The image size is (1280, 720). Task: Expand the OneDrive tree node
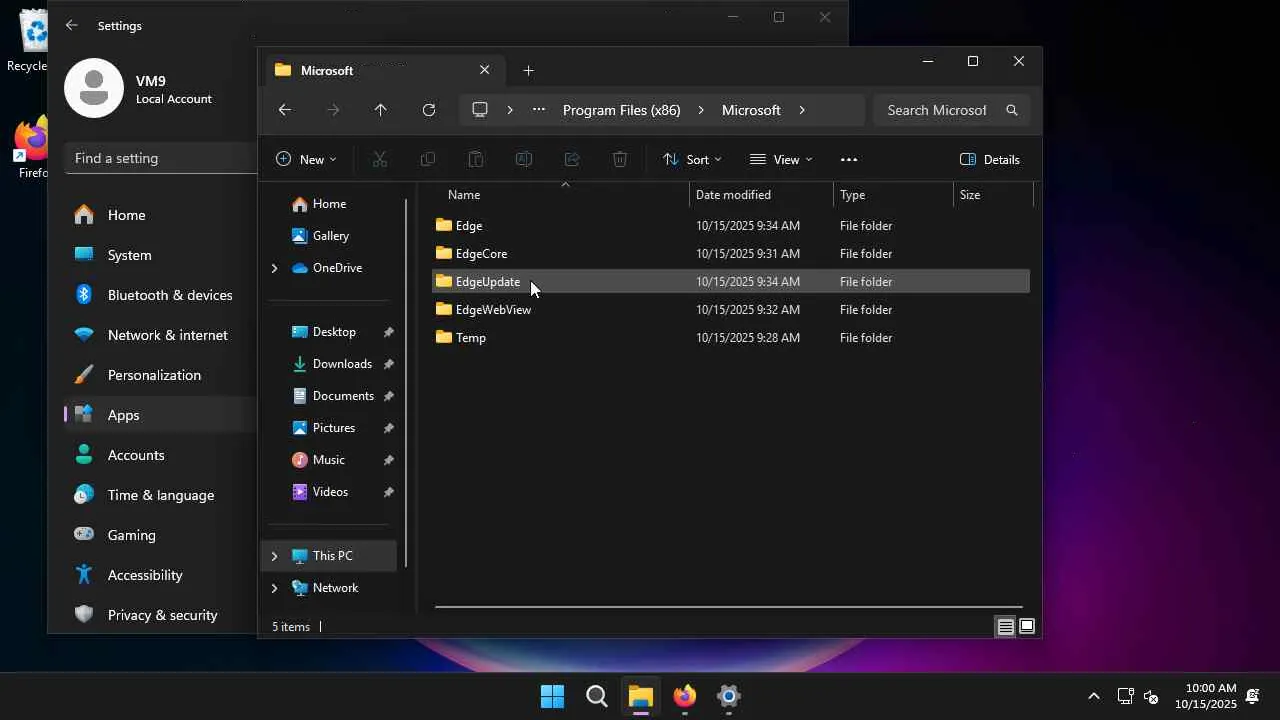click(274, 268)
